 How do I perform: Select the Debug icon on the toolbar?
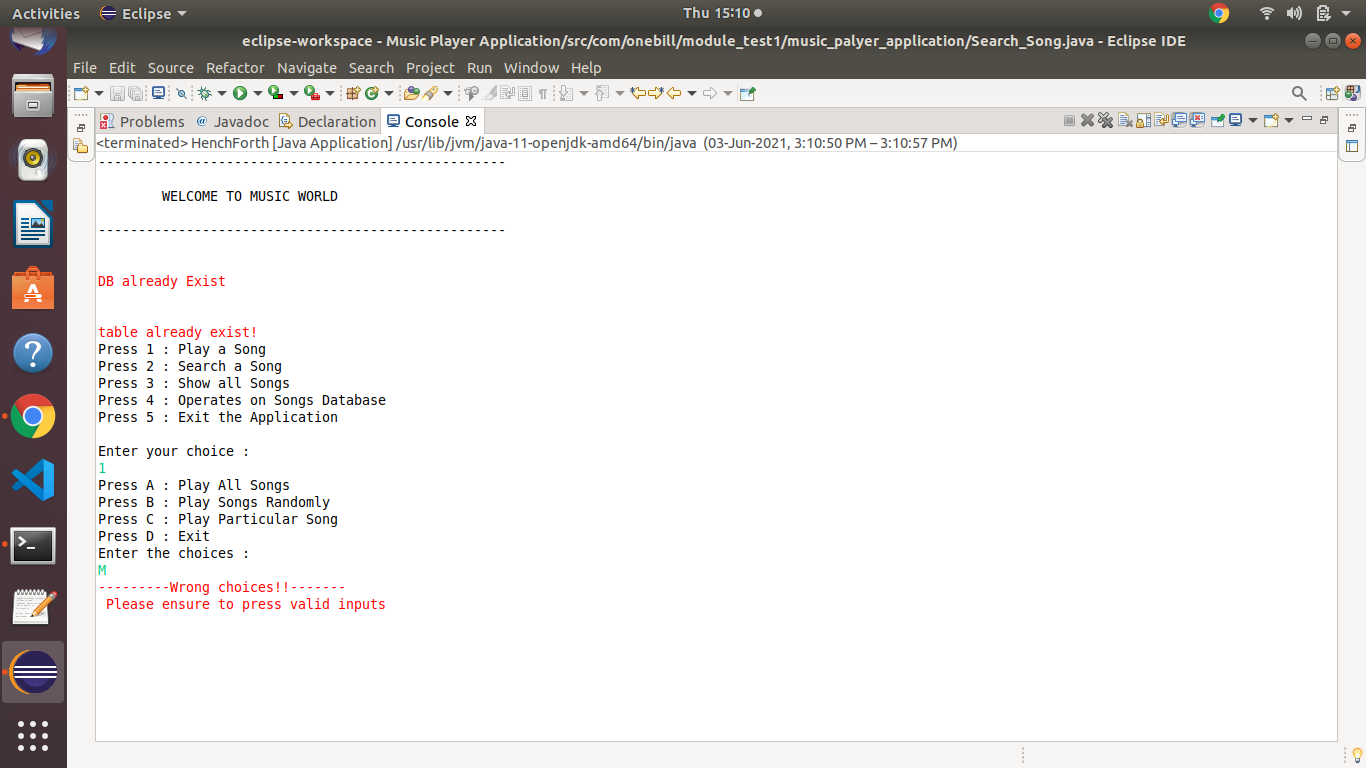(205, 92)
